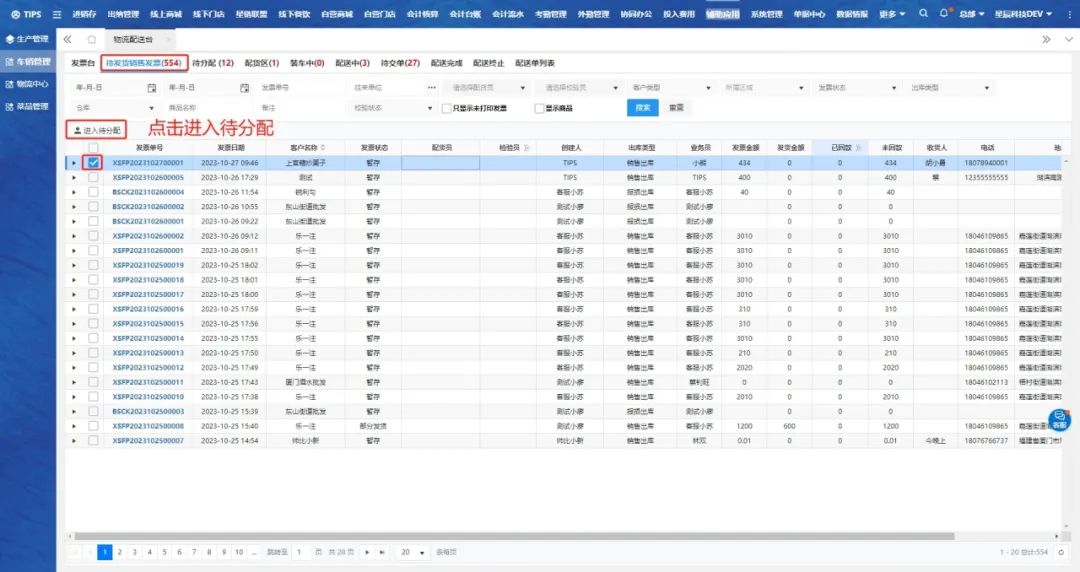Click the search magnifier icon in top bar
This screenshot has width=1080, height=572.
923,14
